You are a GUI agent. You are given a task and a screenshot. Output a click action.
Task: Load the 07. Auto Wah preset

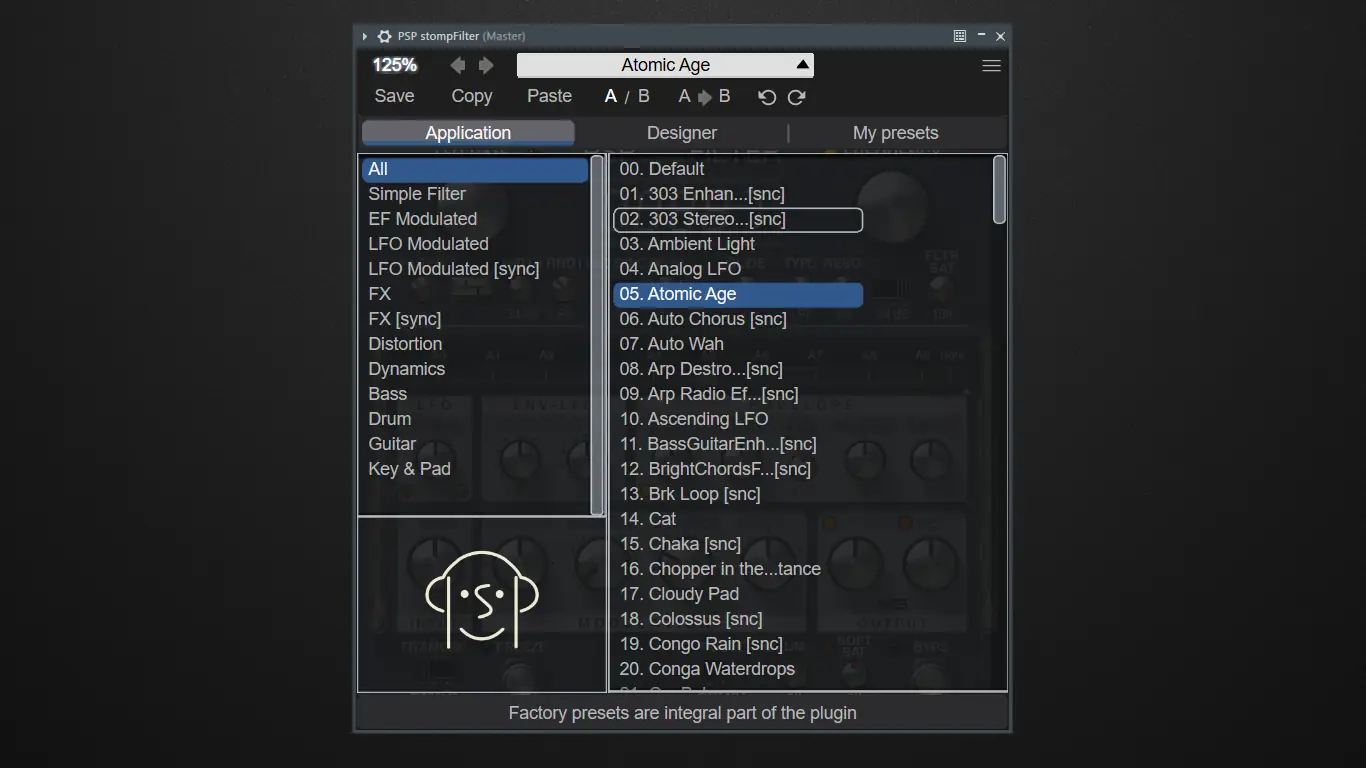click(x=738, y=344)
